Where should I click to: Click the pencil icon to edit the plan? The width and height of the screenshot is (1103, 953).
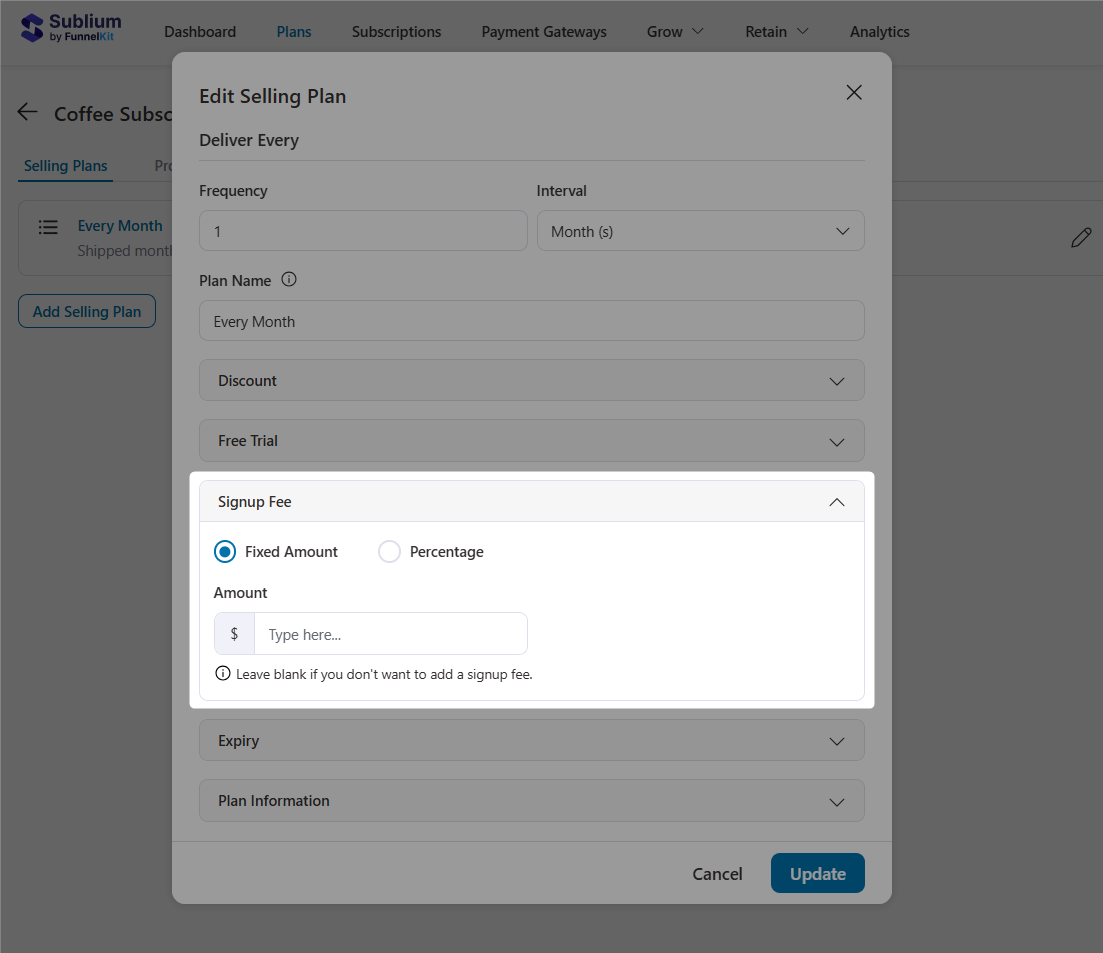click(1081, 237)
